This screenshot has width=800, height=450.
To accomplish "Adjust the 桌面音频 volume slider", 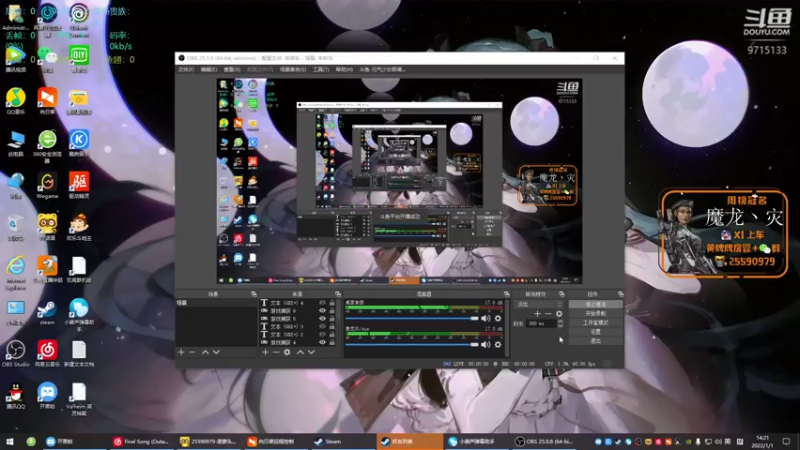I will tap(412, 318).
